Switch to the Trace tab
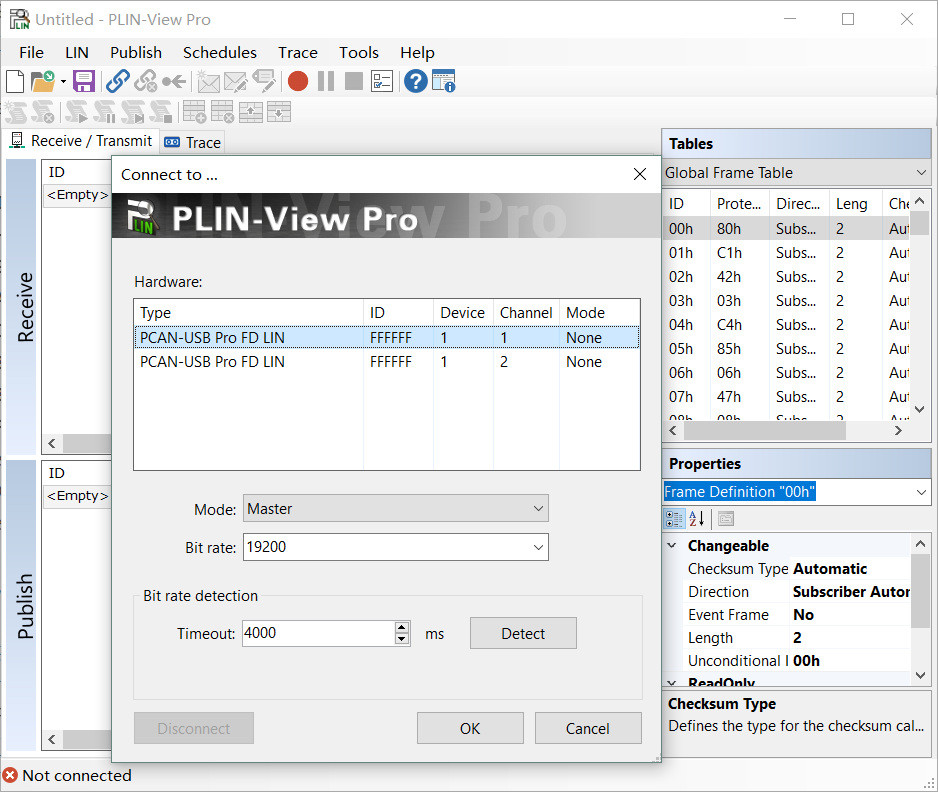938x792 pixels. click(193, 142)
